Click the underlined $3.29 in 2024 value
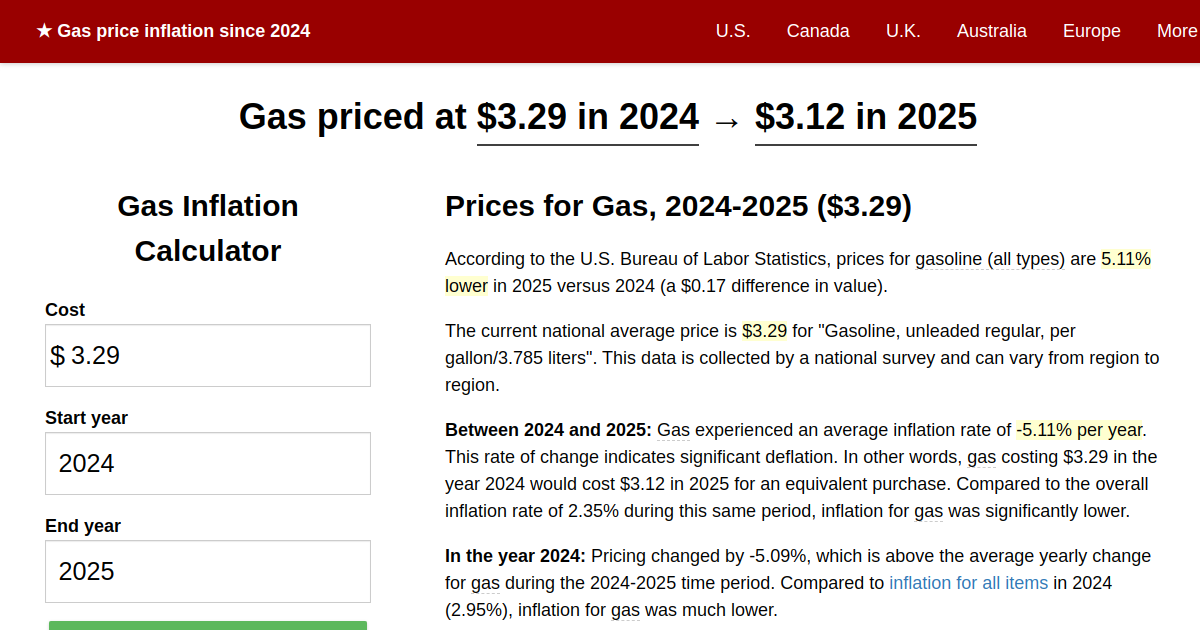Image resolution: width=1200 pixels, height=630 pixels. [x=587, y=117]
